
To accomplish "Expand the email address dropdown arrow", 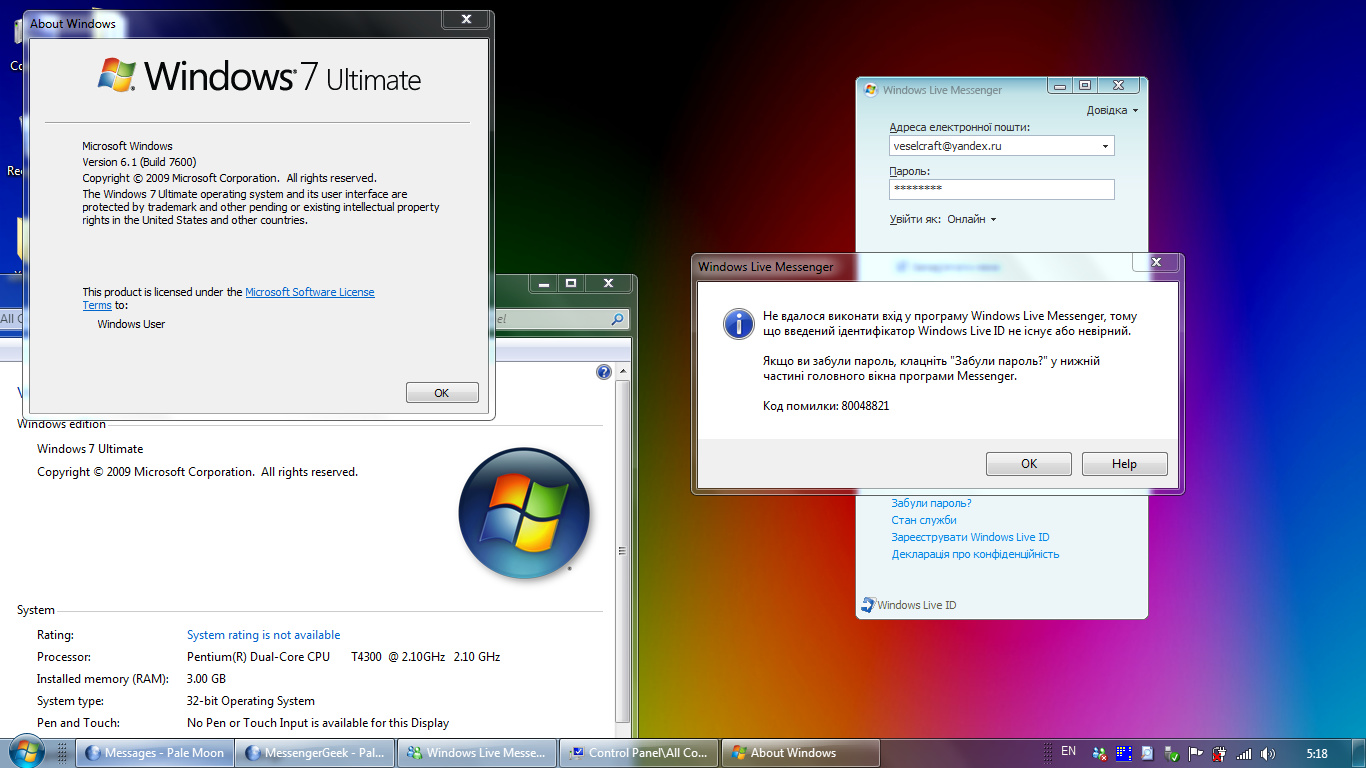I will tap(1105, 146).
